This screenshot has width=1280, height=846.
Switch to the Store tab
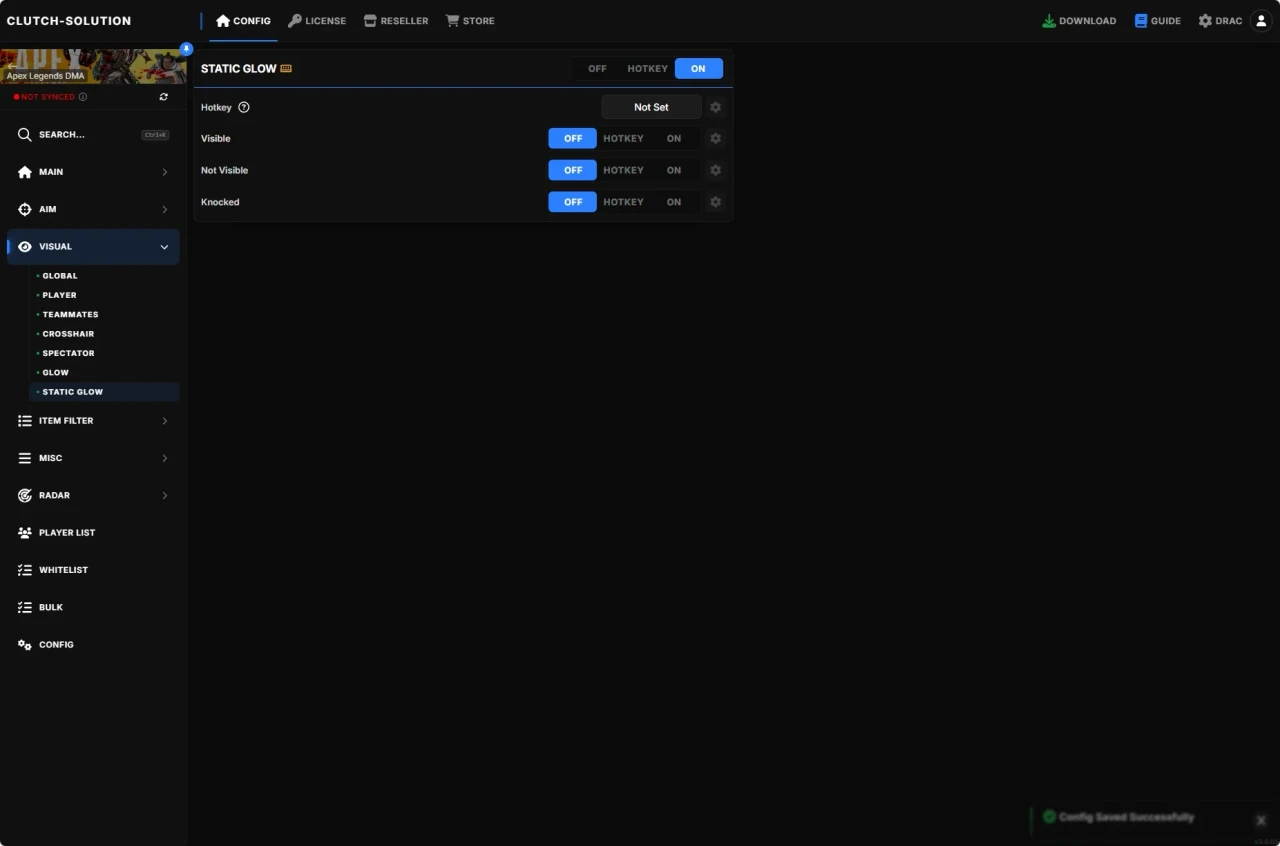[x=470, y=20]
